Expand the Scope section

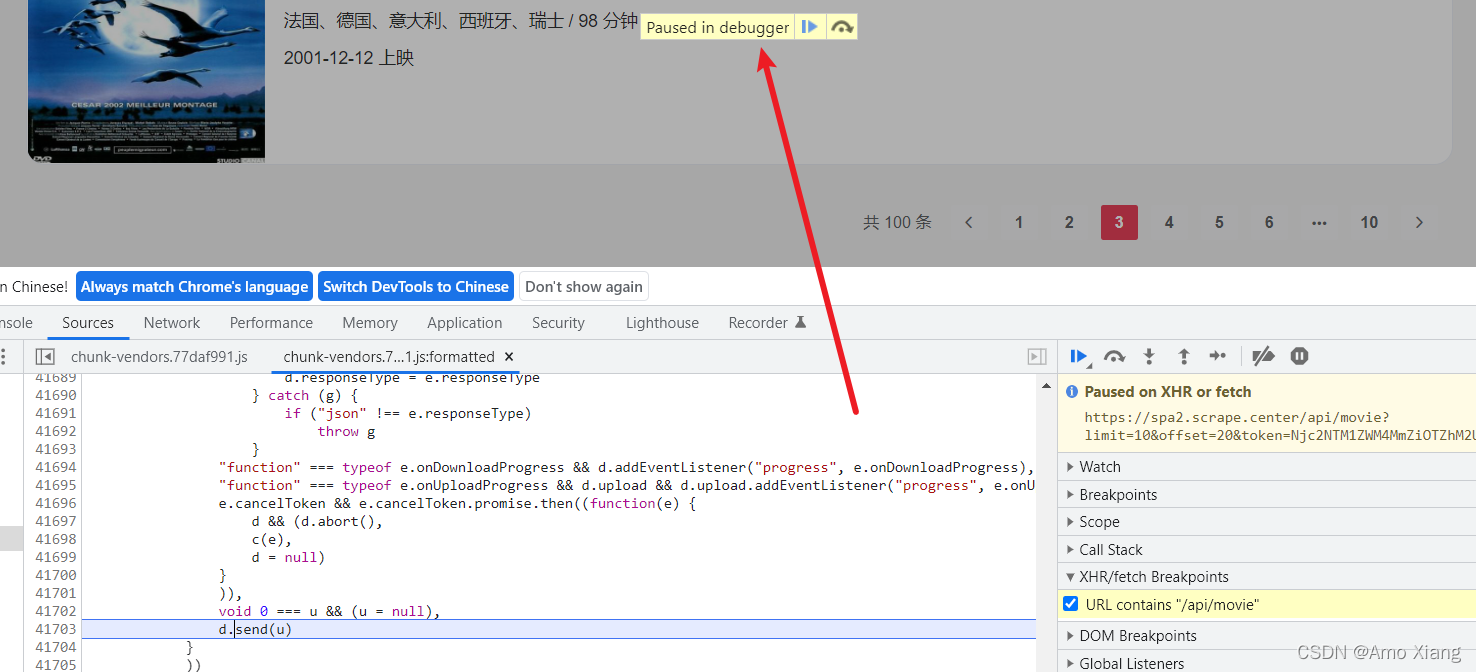coord(1267,522)
